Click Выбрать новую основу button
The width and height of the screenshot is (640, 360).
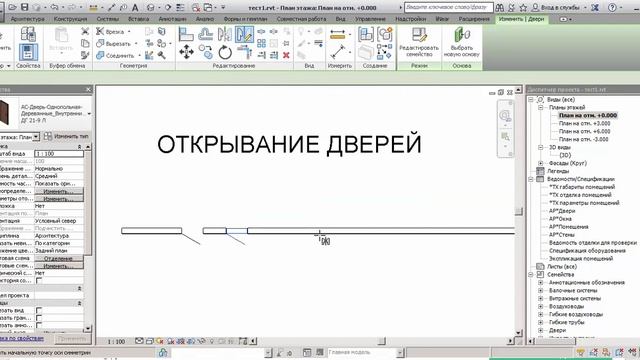click(x=462, y=42)
